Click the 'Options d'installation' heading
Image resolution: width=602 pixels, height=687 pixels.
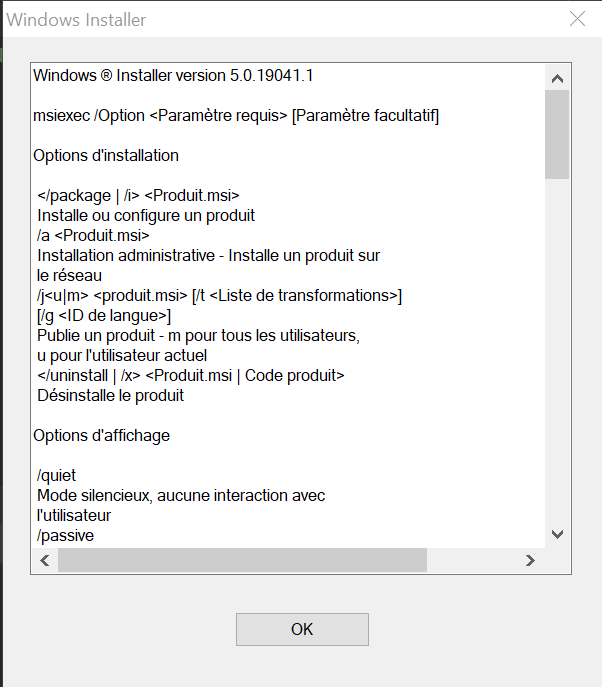coord(106,156)
